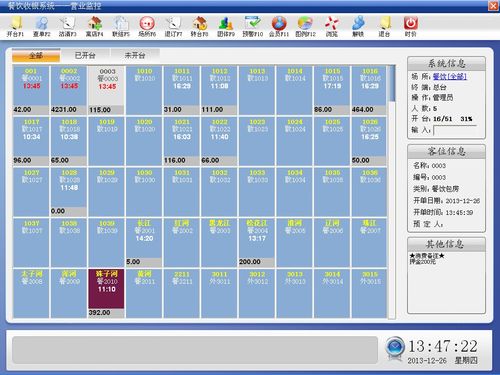Image resolution: width=500 pixels, height=375 pixels.
Task: Switch to the 未开台 tab
Action: pos(135,55)
